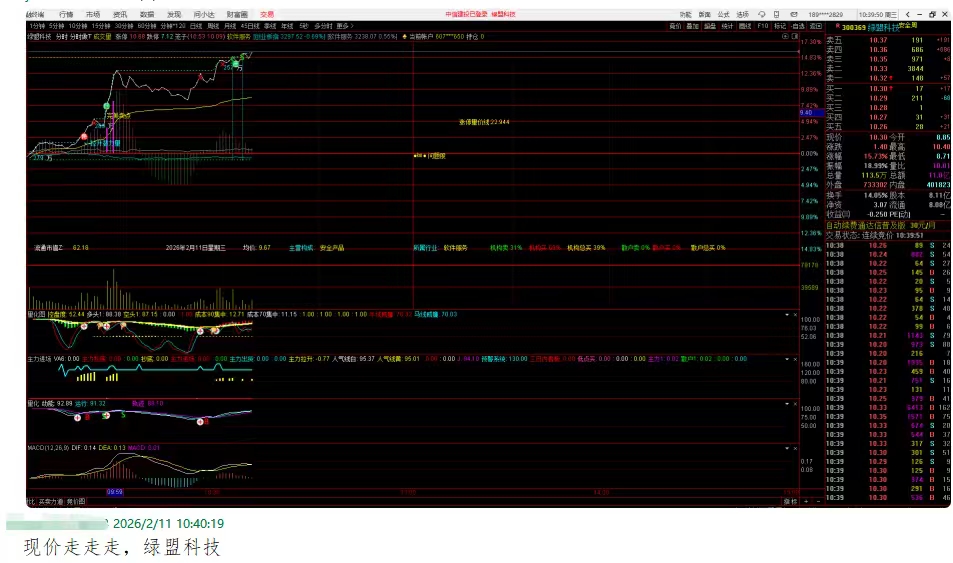Open the 资讯 menu
The width and height of the screenshot is (953, 563).
120,14
